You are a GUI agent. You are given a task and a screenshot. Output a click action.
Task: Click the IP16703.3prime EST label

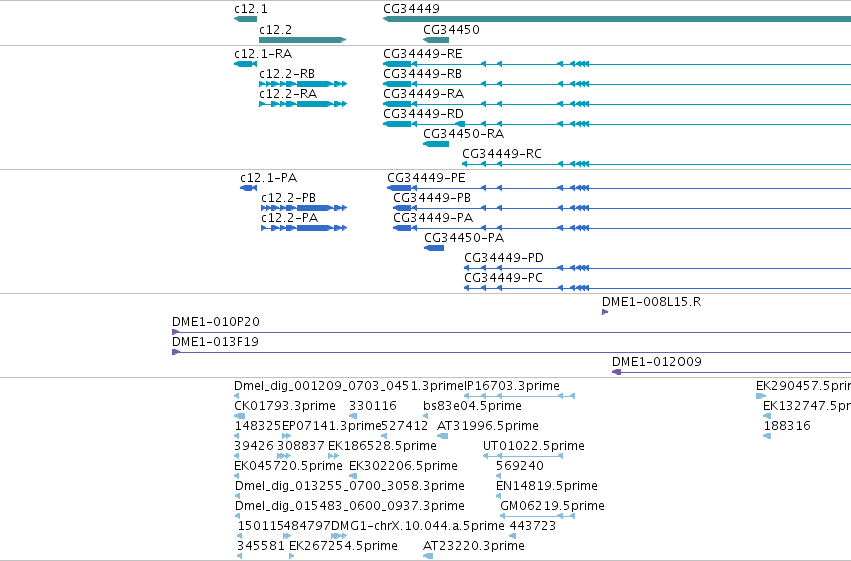[512, 386]
